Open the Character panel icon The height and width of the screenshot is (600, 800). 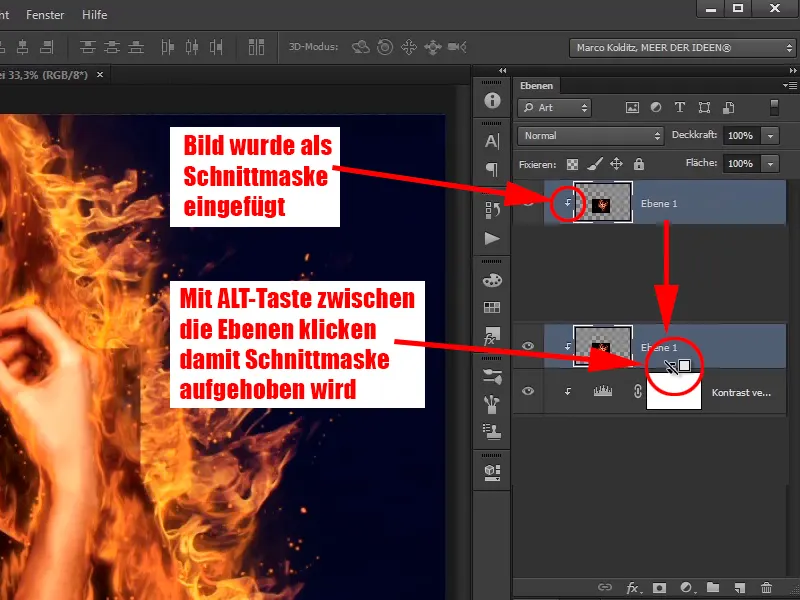pos(492,141)
